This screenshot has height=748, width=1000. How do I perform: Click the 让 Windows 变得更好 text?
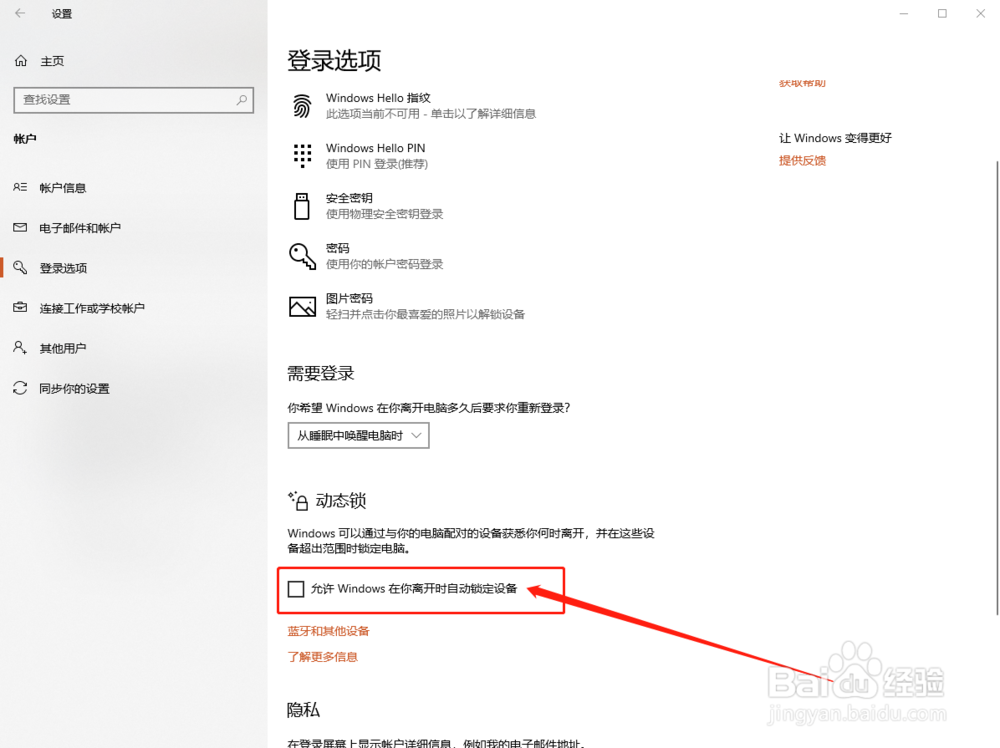click(x=835, y=138)
